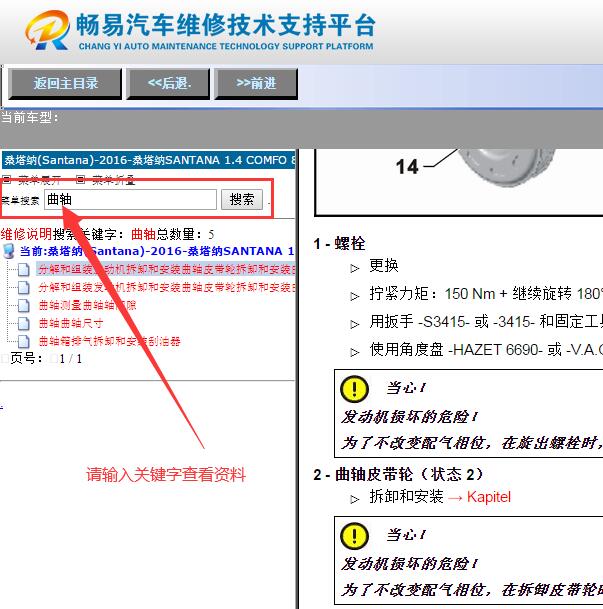Image resolution: width=603 pixels, height=609 pixels.
Task: Go forward using the >>前进 button
Action: (256, 84)
